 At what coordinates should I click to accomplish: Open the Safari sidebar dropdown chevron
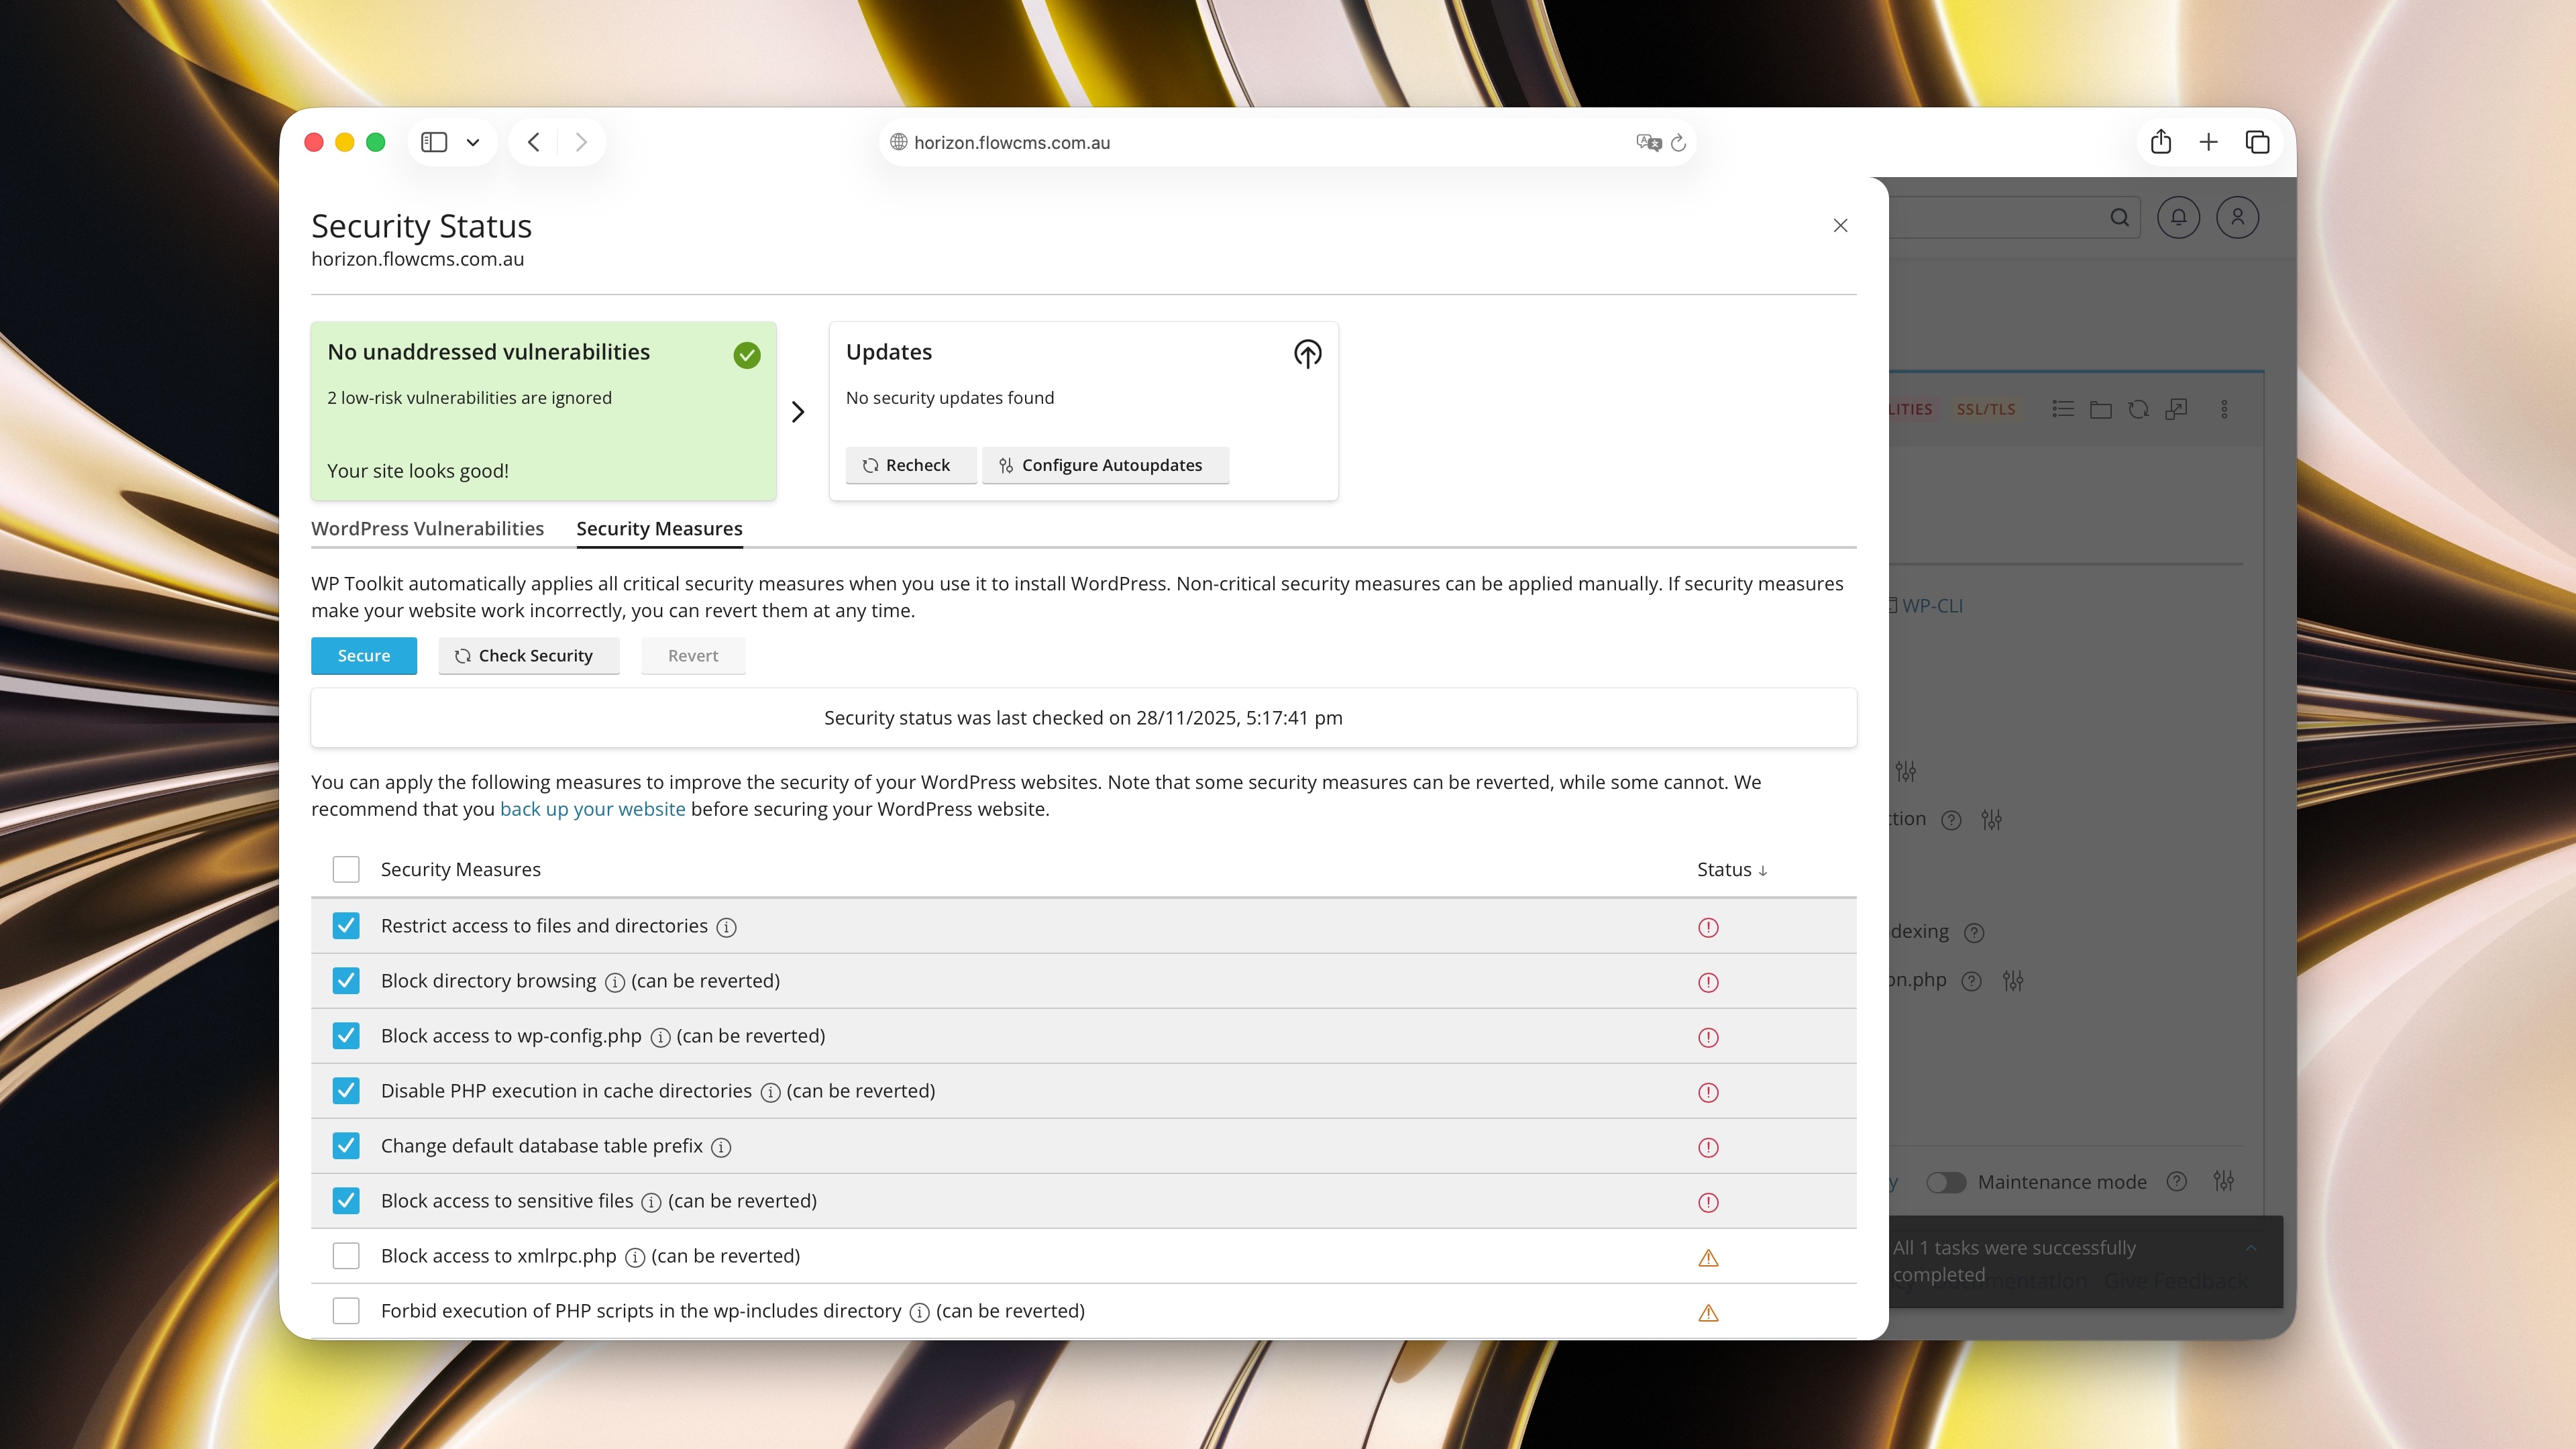473,142
